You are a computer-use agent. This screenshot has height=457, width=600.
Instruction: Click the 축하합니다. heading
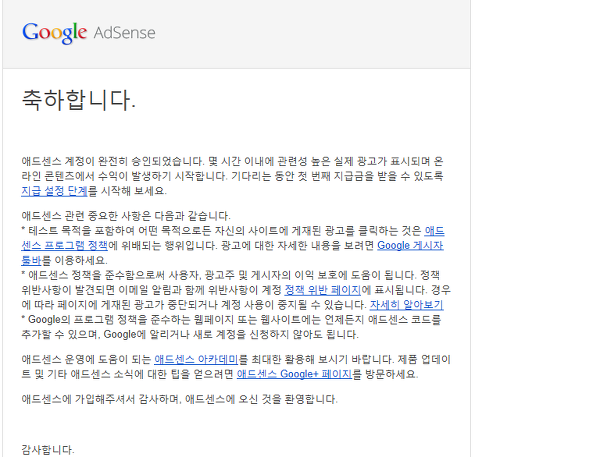(x=78, y=100)
